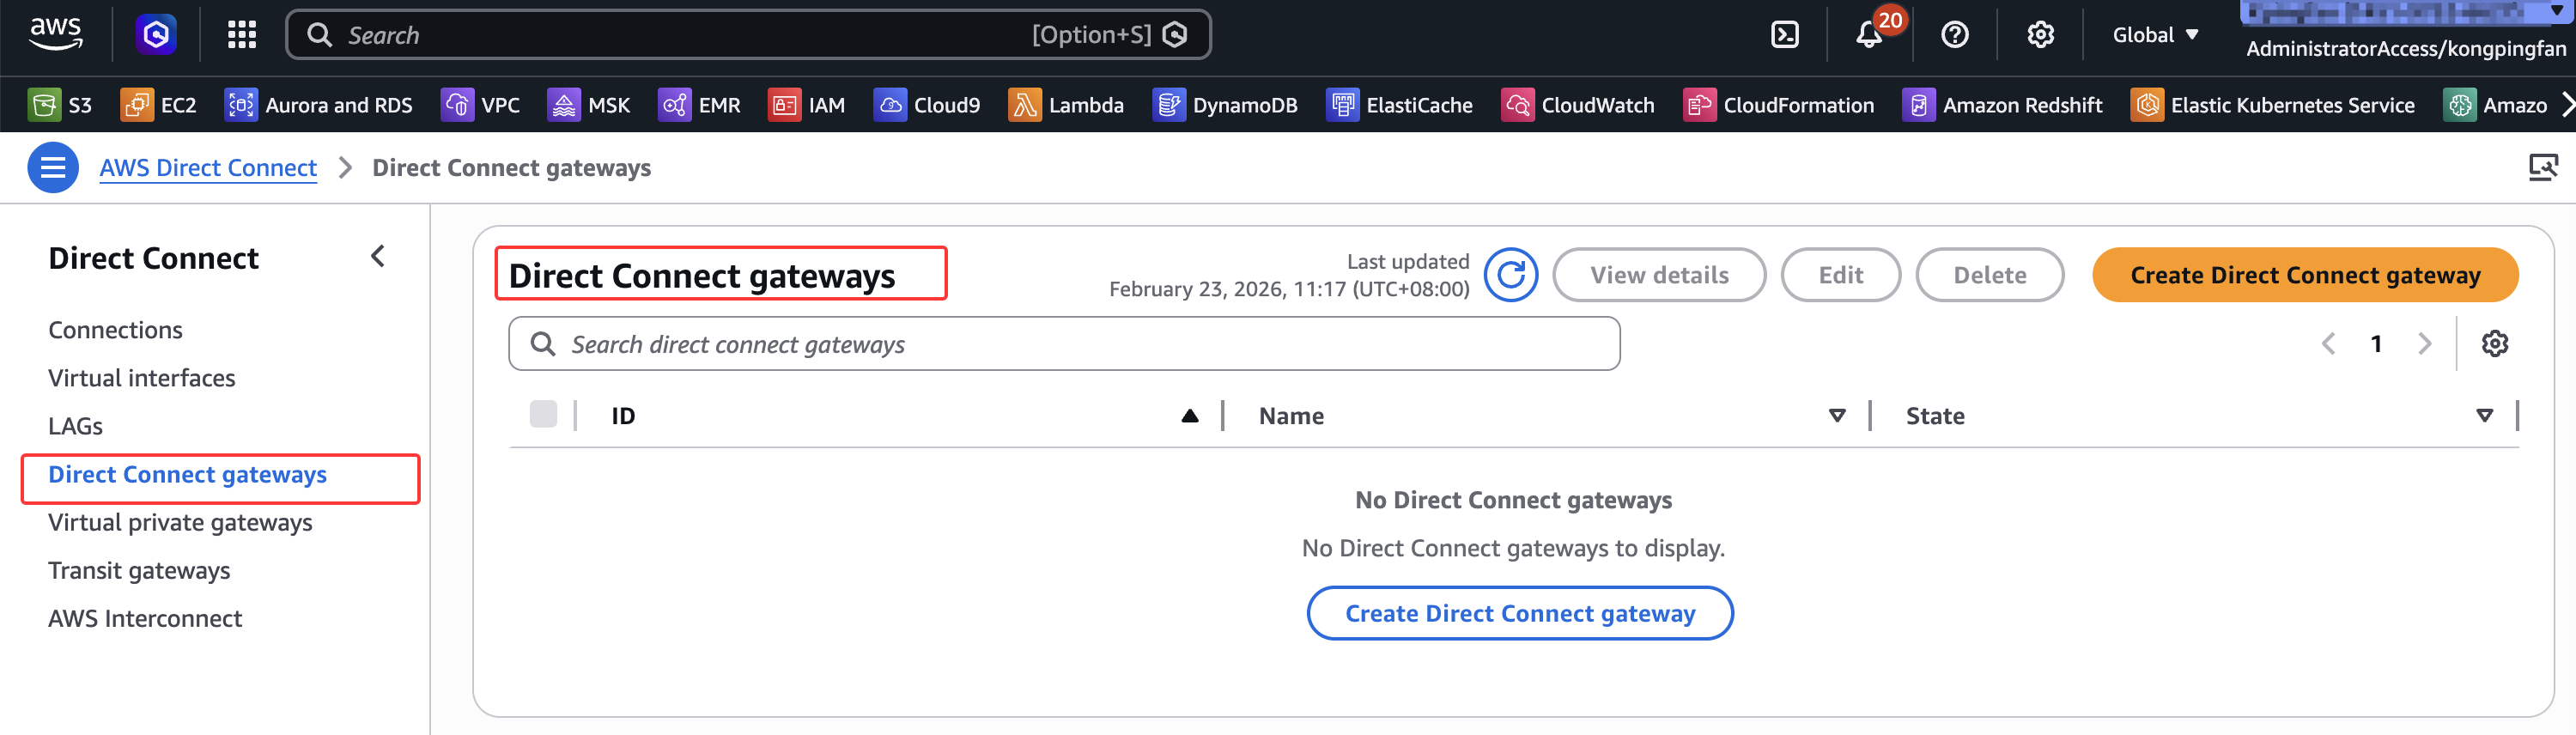Open the notifications bell
This screenshot has height=735, width=2576.
(x=1868, y=35)
